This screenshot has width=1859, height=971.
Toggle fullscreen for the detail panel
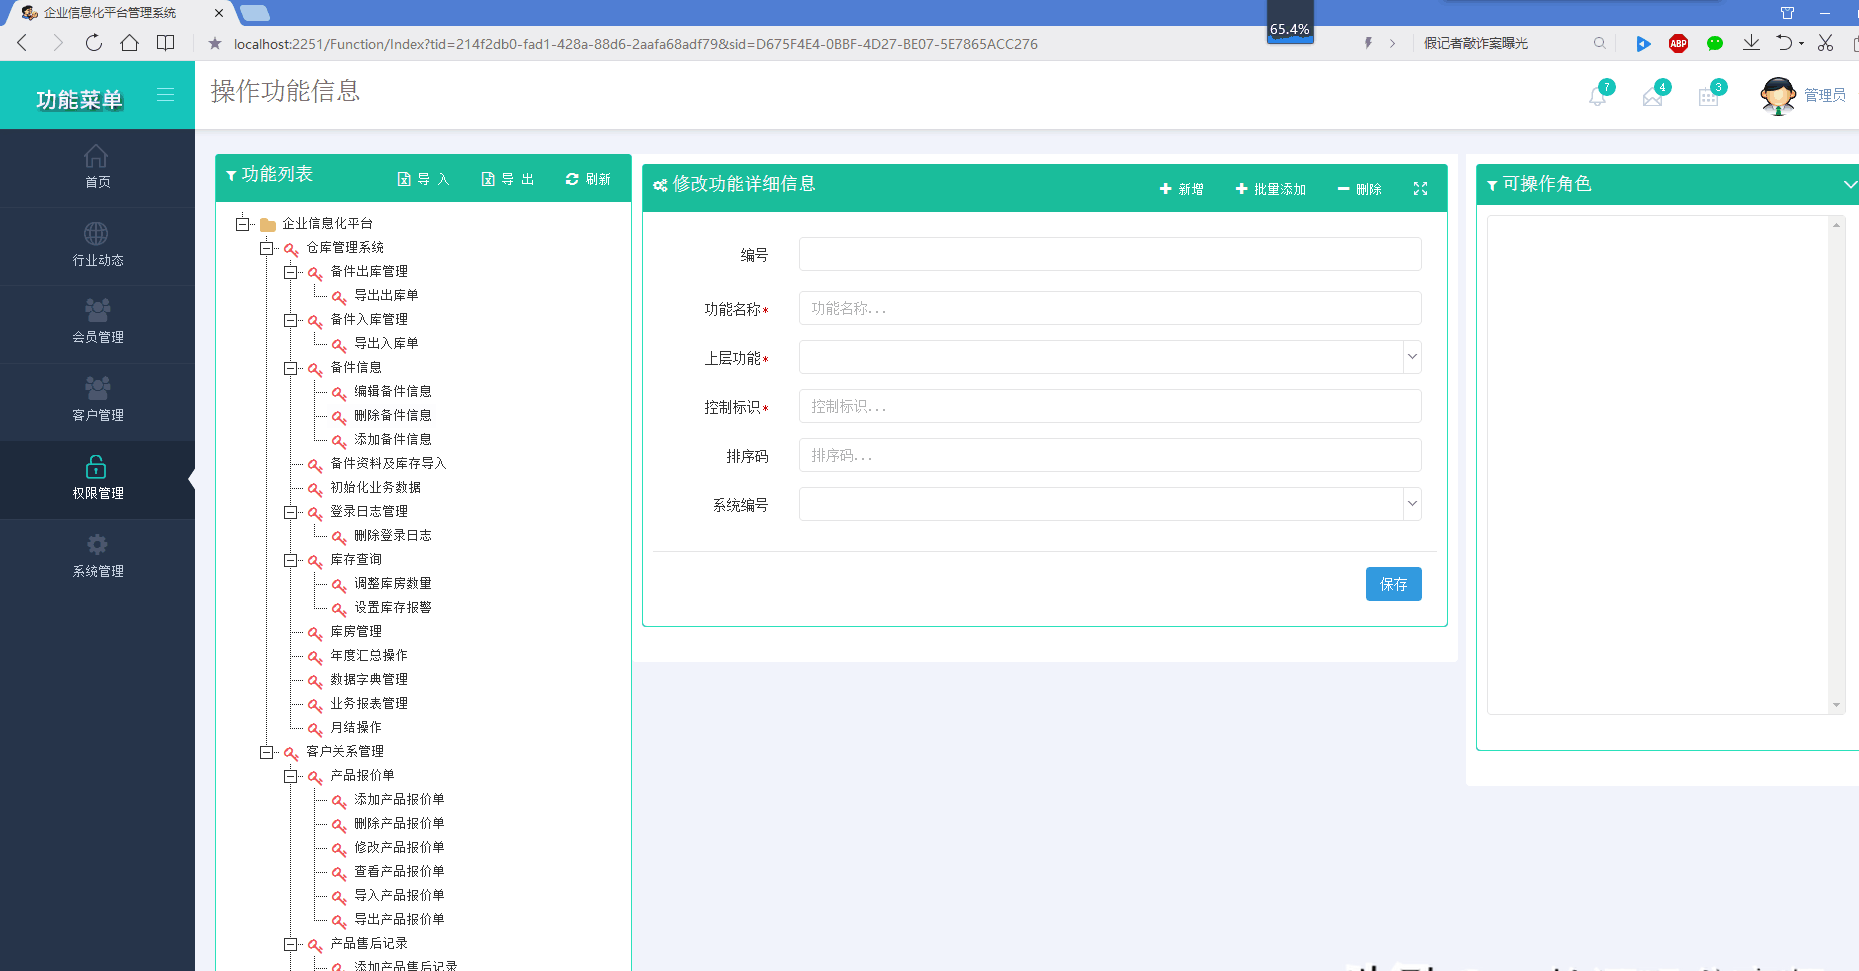pos(1420,189)
